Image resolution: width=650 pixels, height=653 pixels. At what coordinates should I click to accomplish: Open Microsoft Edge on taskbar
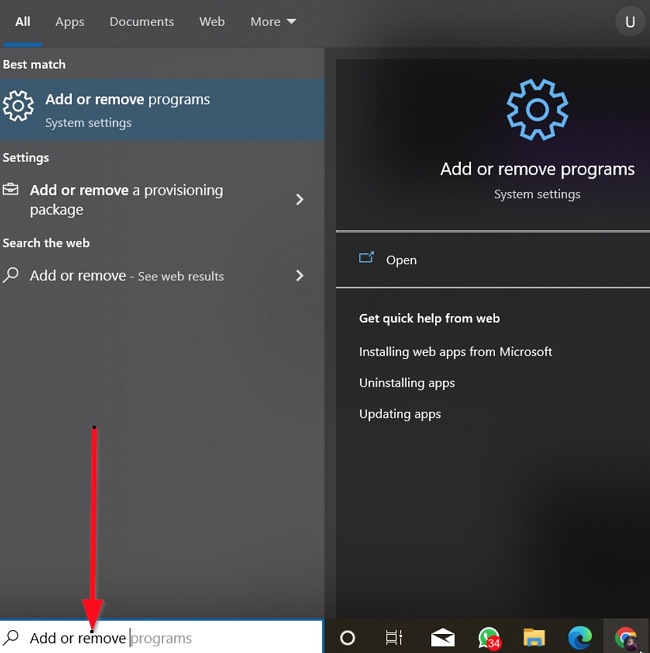point(580,638)
